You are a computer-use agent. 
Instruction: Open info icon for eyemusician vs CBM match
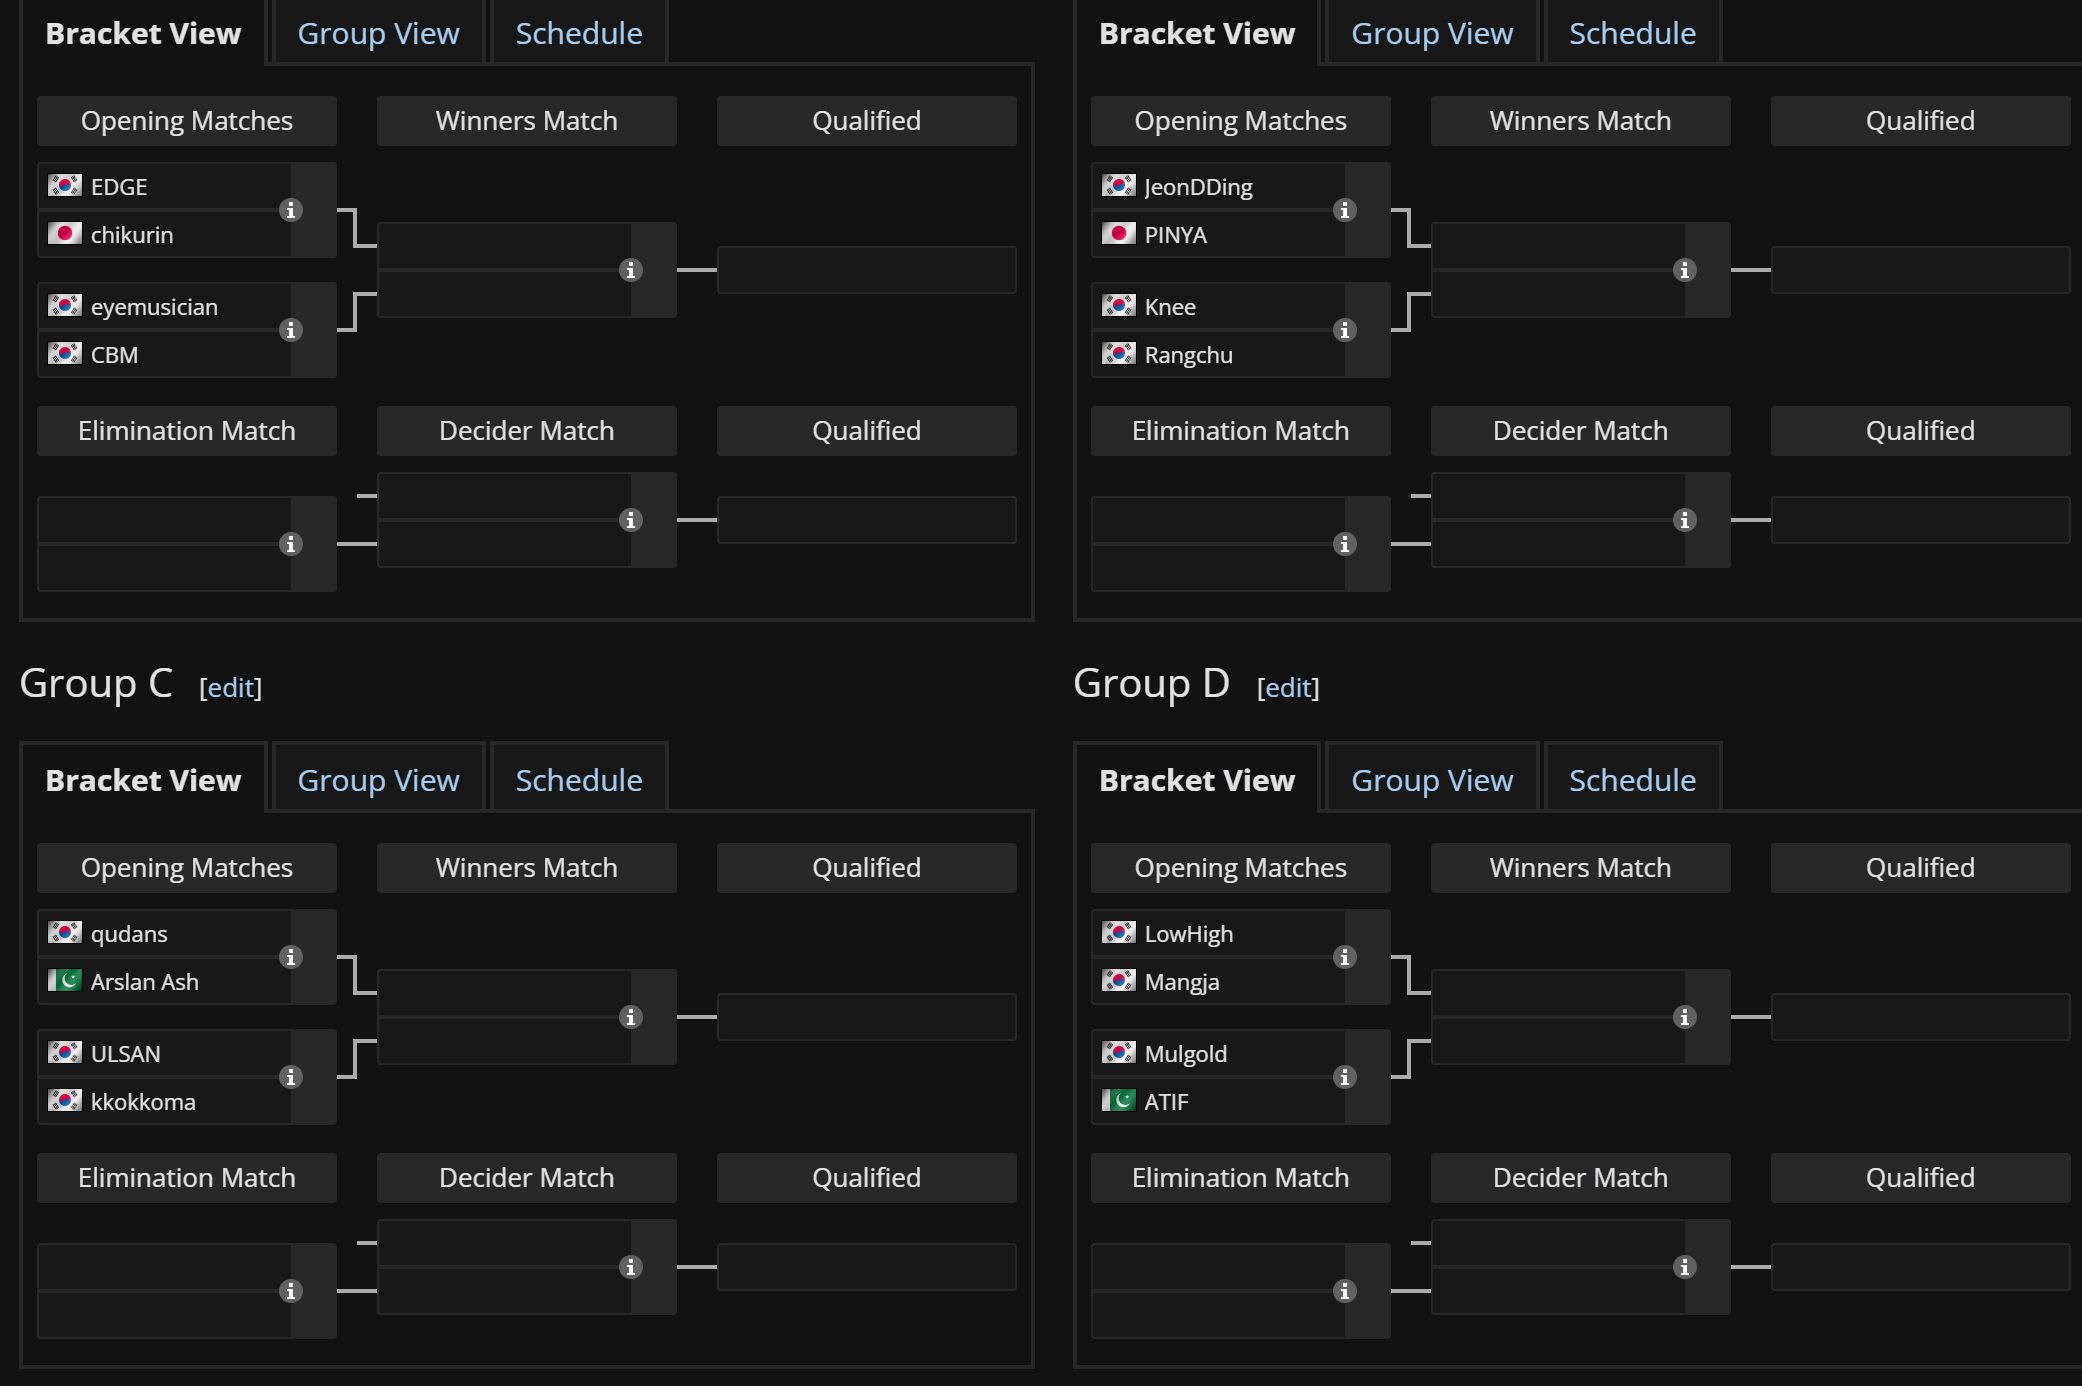coord(291,330)
